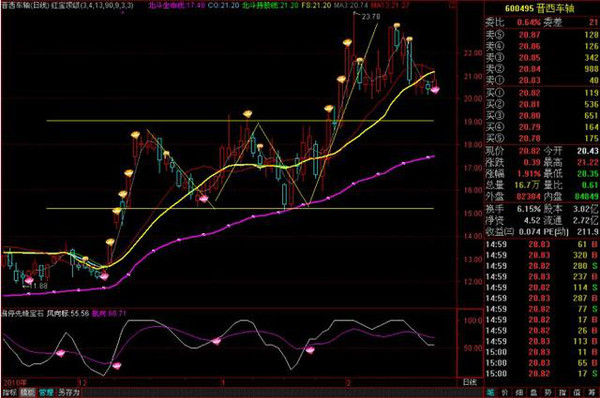Screen dimensions: 600x398
Task: Click the pink gem at the rightmost oscillator crossover
Action: [x=310, y=349]
